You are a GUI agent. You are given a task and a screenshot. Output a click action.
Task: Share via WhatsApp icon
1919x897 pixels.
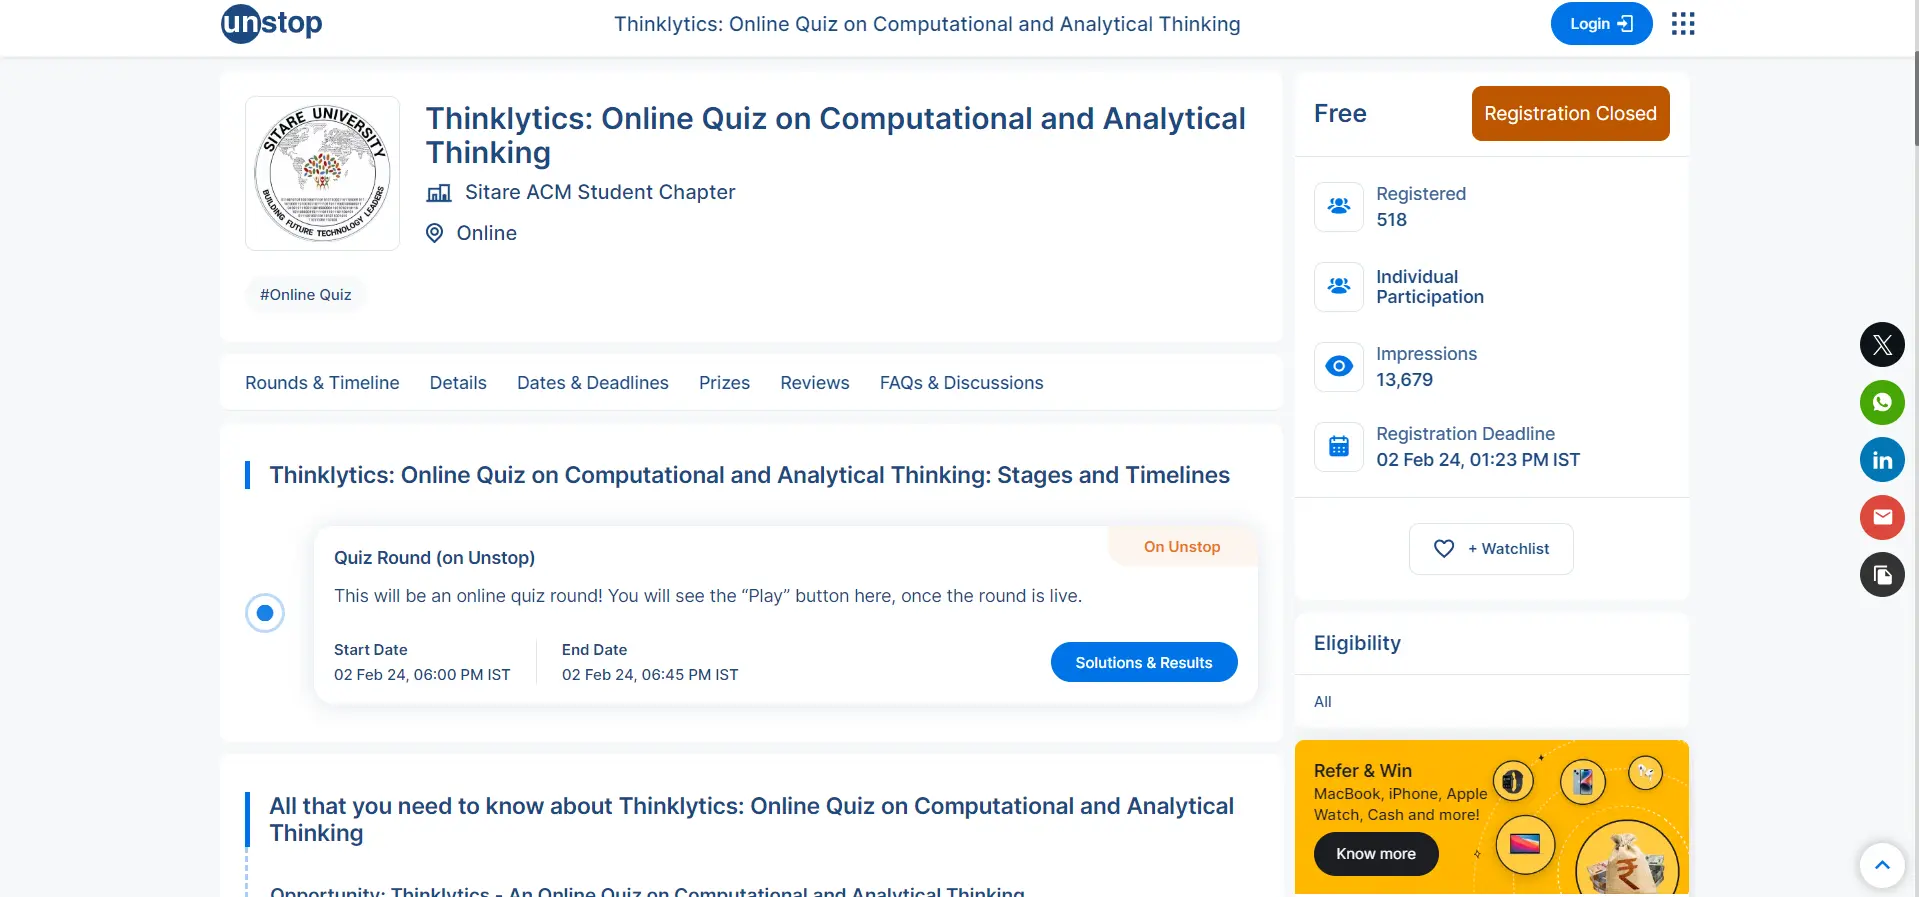[x=1882, y=403]
